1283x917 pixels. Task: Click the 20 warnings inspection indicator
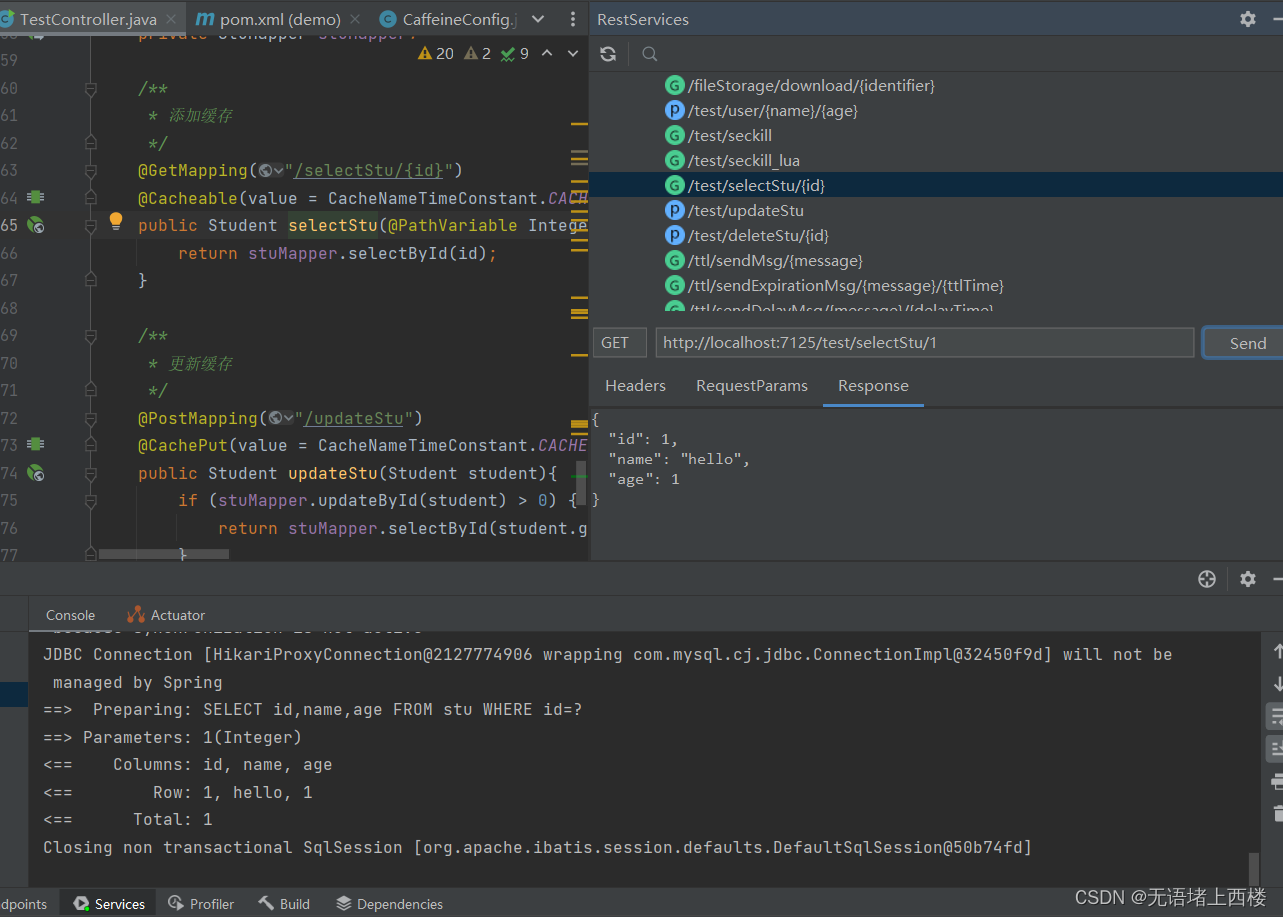click(x=435, y=53)
